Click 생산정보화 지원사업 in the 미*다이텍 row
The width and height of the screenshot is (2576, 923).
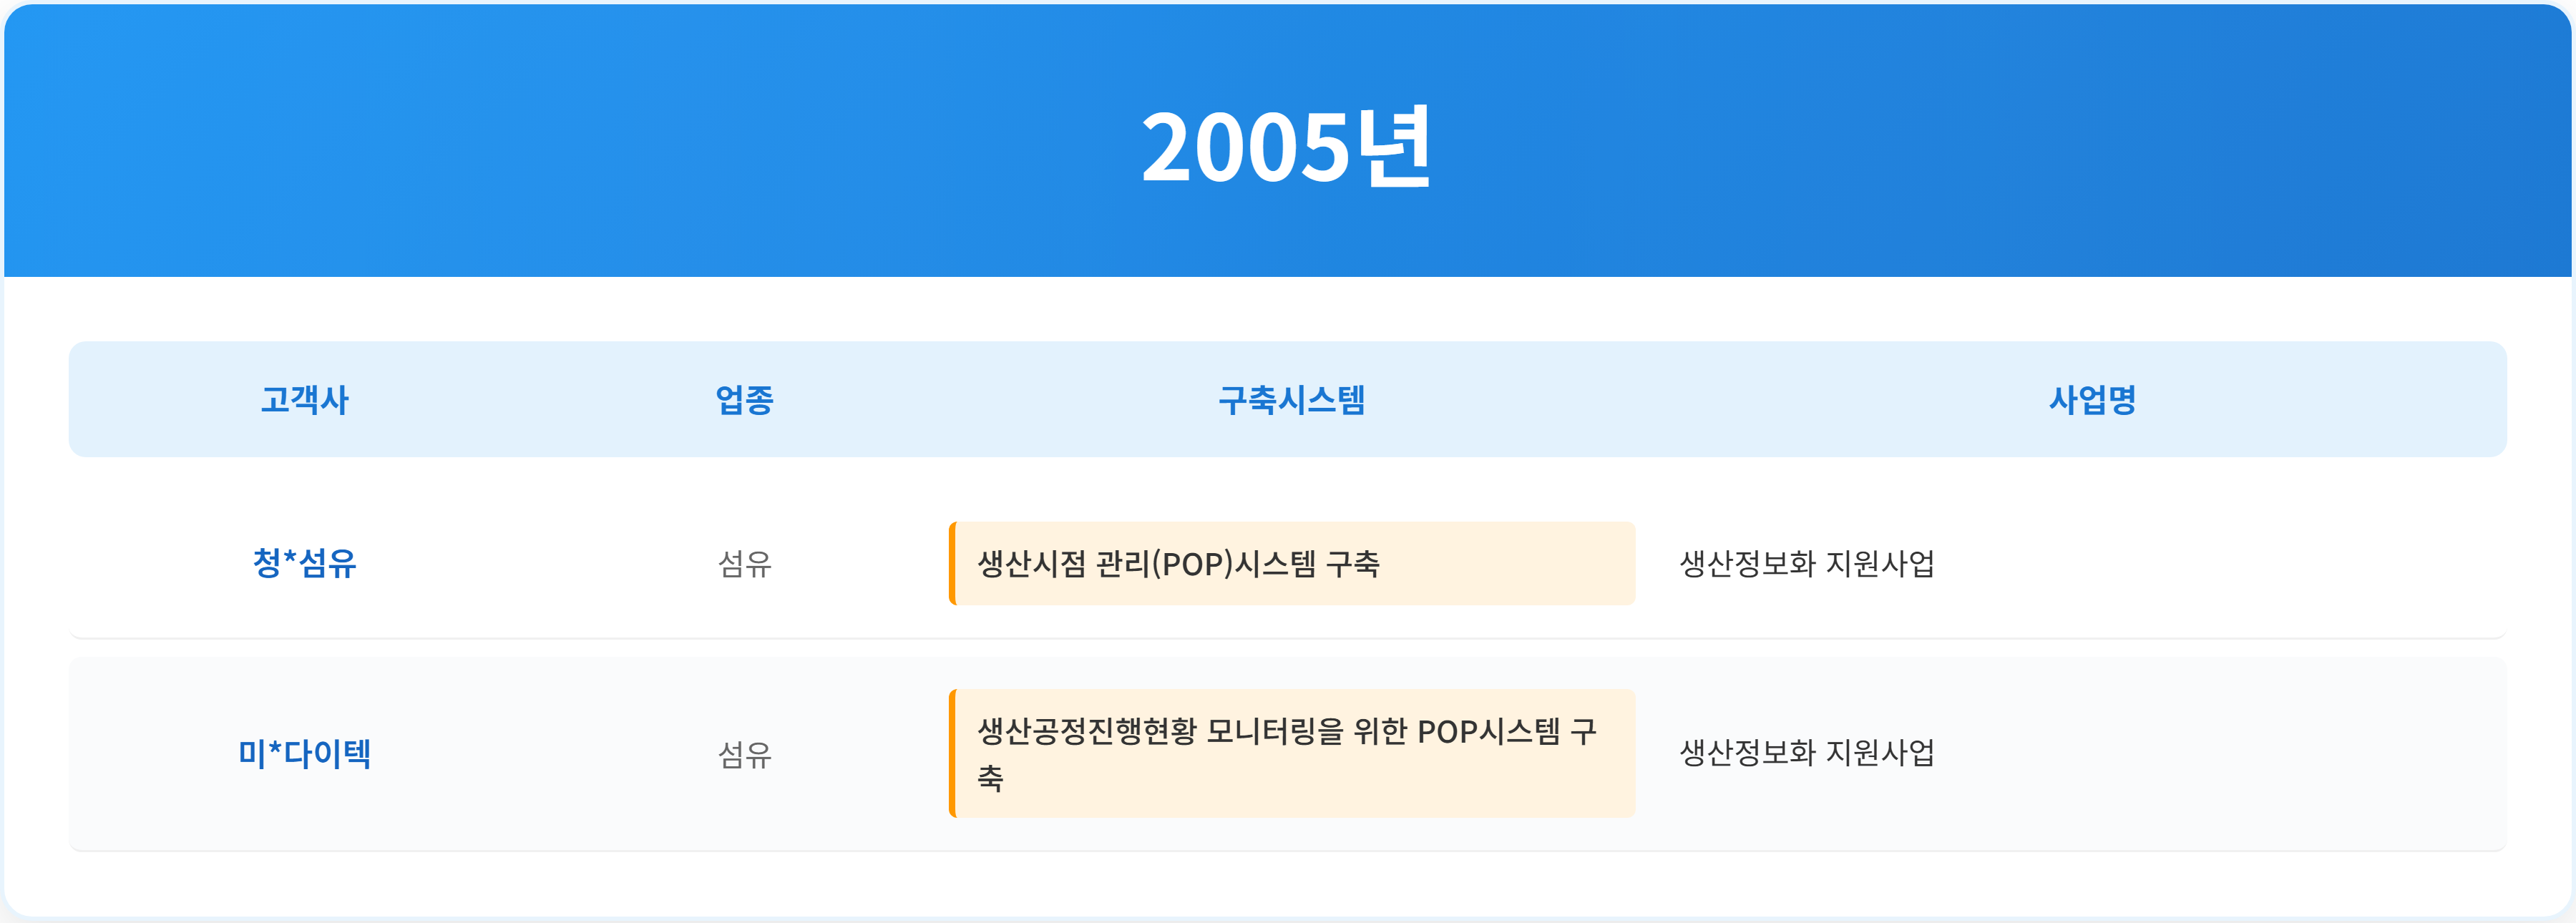[1806, 753]
